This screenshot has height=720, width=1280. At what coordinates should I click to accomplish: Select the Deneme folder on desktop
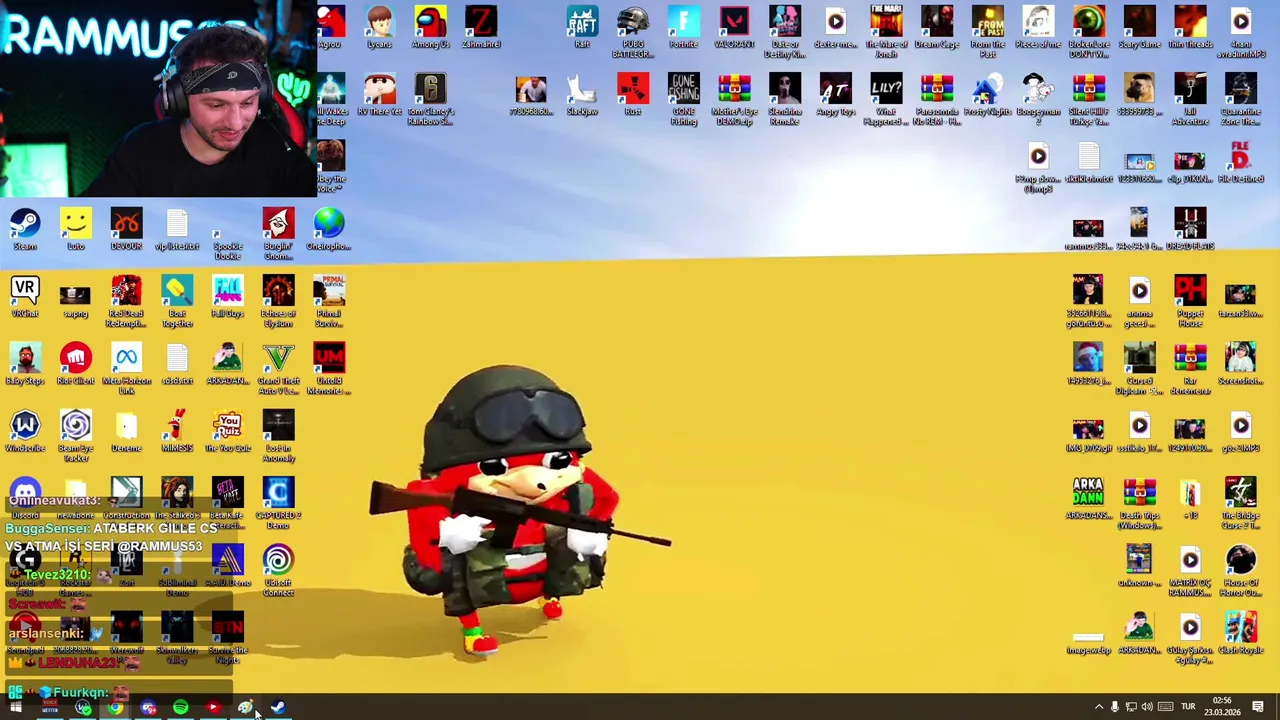click(126, 431)
